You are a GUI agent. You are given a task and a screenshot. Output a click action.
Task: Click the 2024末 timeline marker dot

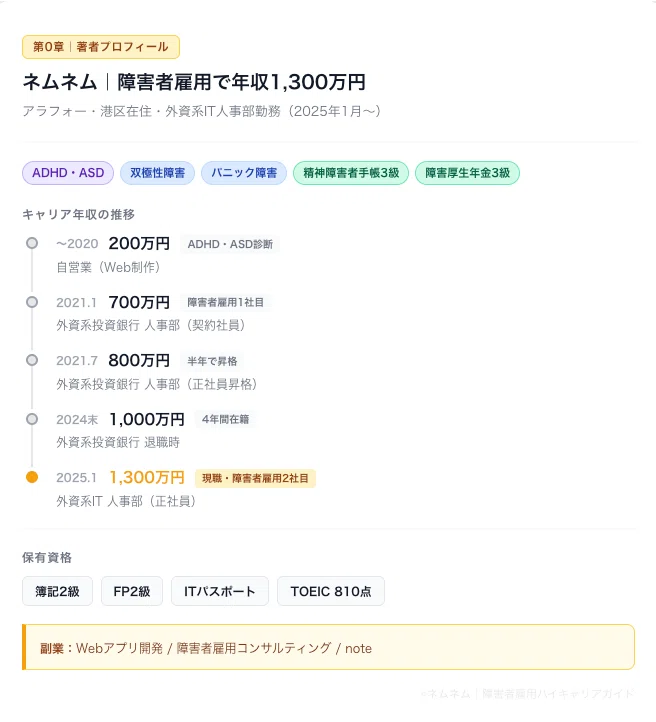click(x=32, y=419)
